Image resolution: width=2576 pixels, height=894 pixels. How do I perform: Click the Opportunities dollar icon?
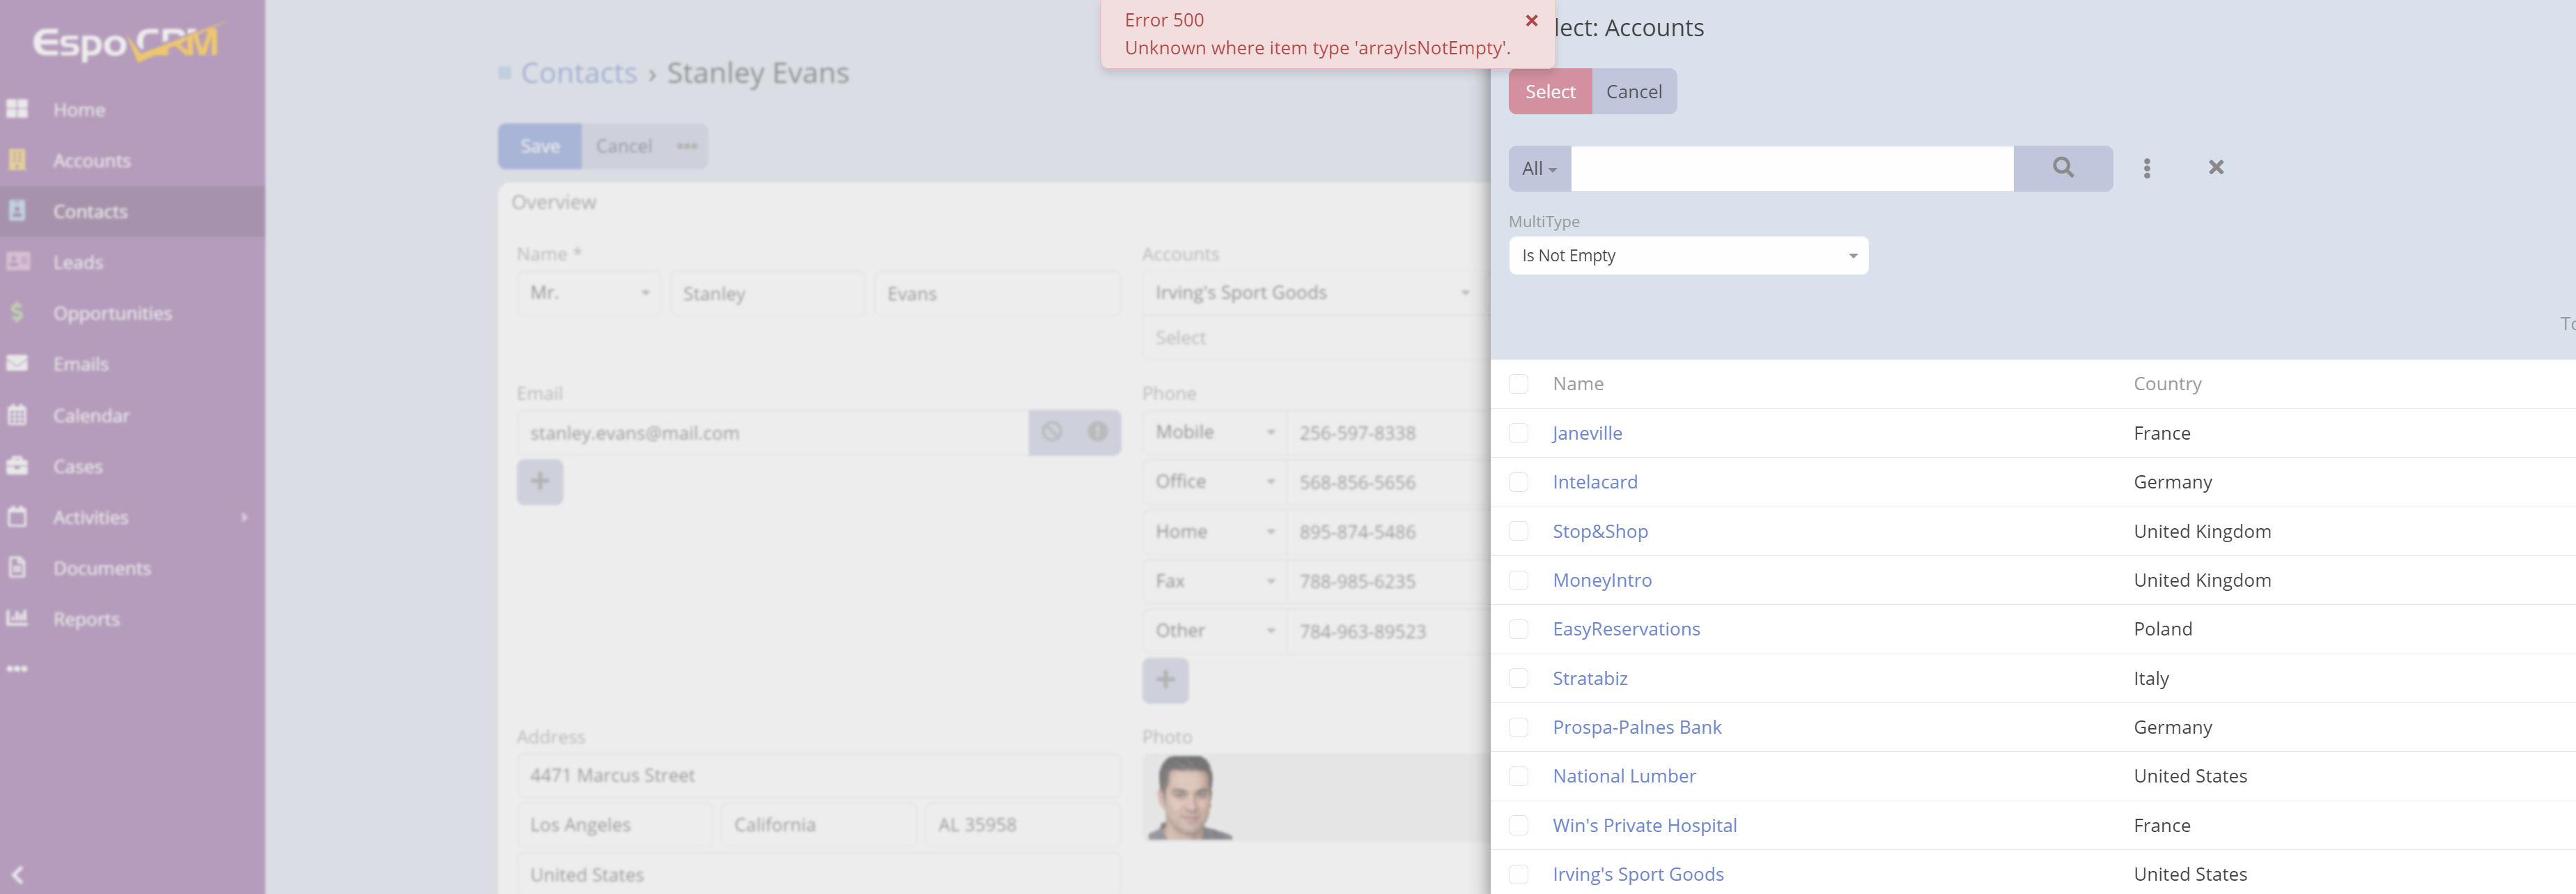tap(17, 313)
